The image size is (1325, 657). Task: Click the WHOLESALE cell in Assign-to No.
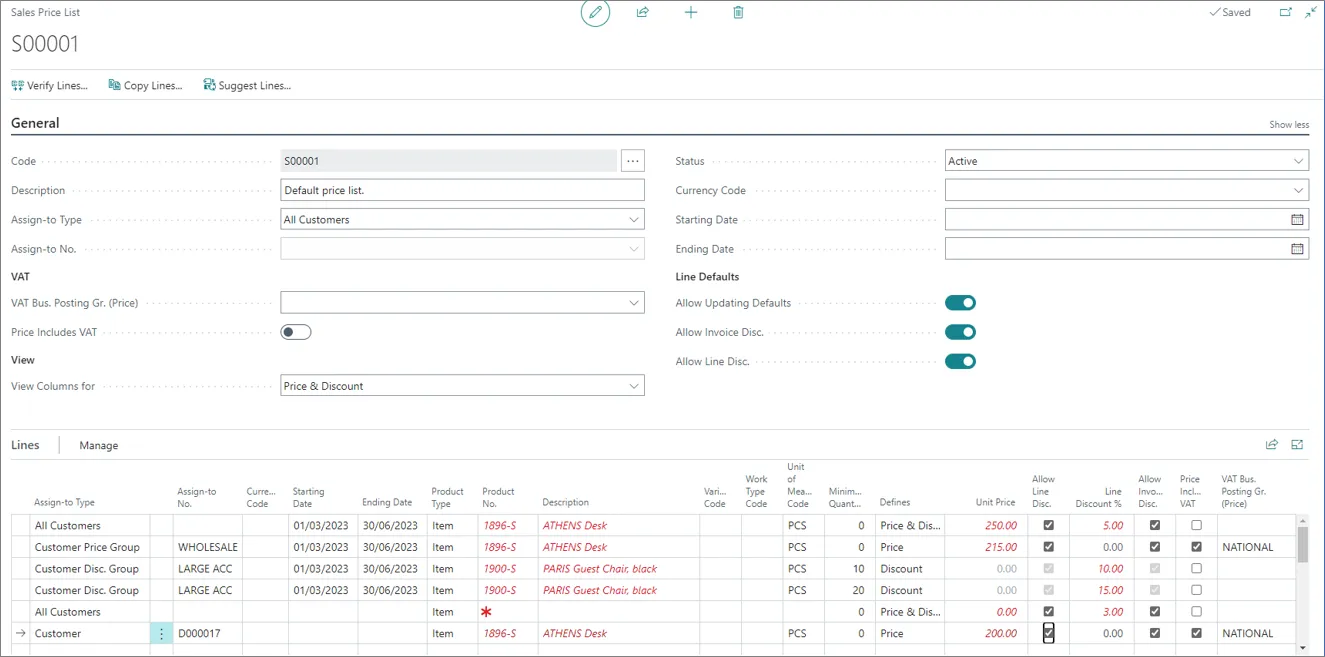(x=208, y=547)
